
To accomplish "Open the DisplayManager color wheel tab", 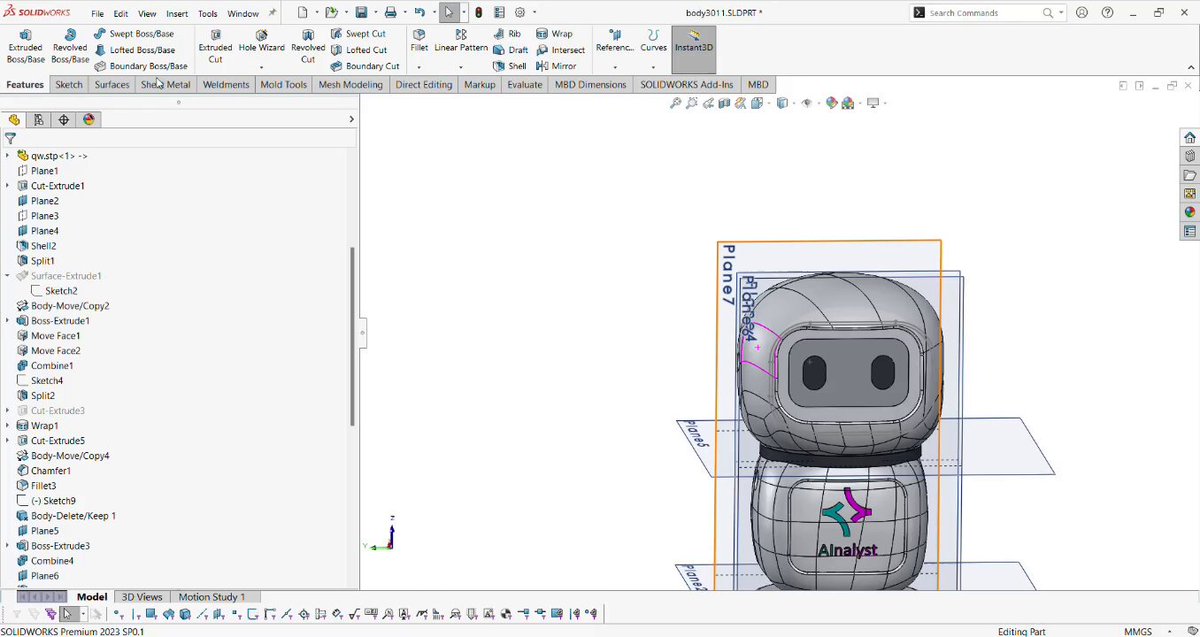I will click(x=88, y=120).
